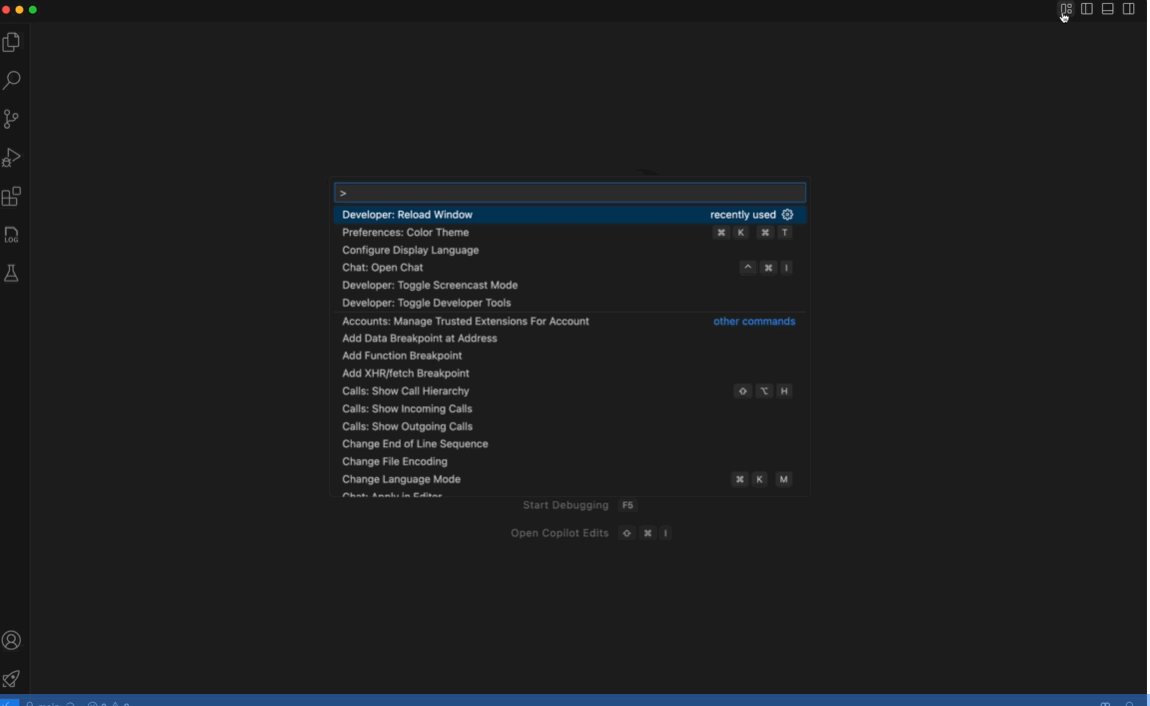Toggle the Secondary Side Bar visibility

coord(1128,9)
